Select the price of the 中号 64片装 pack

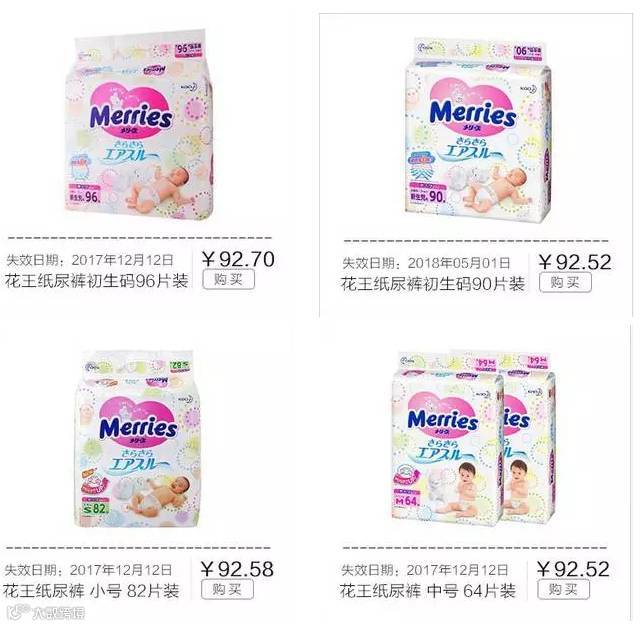(573, 569)
